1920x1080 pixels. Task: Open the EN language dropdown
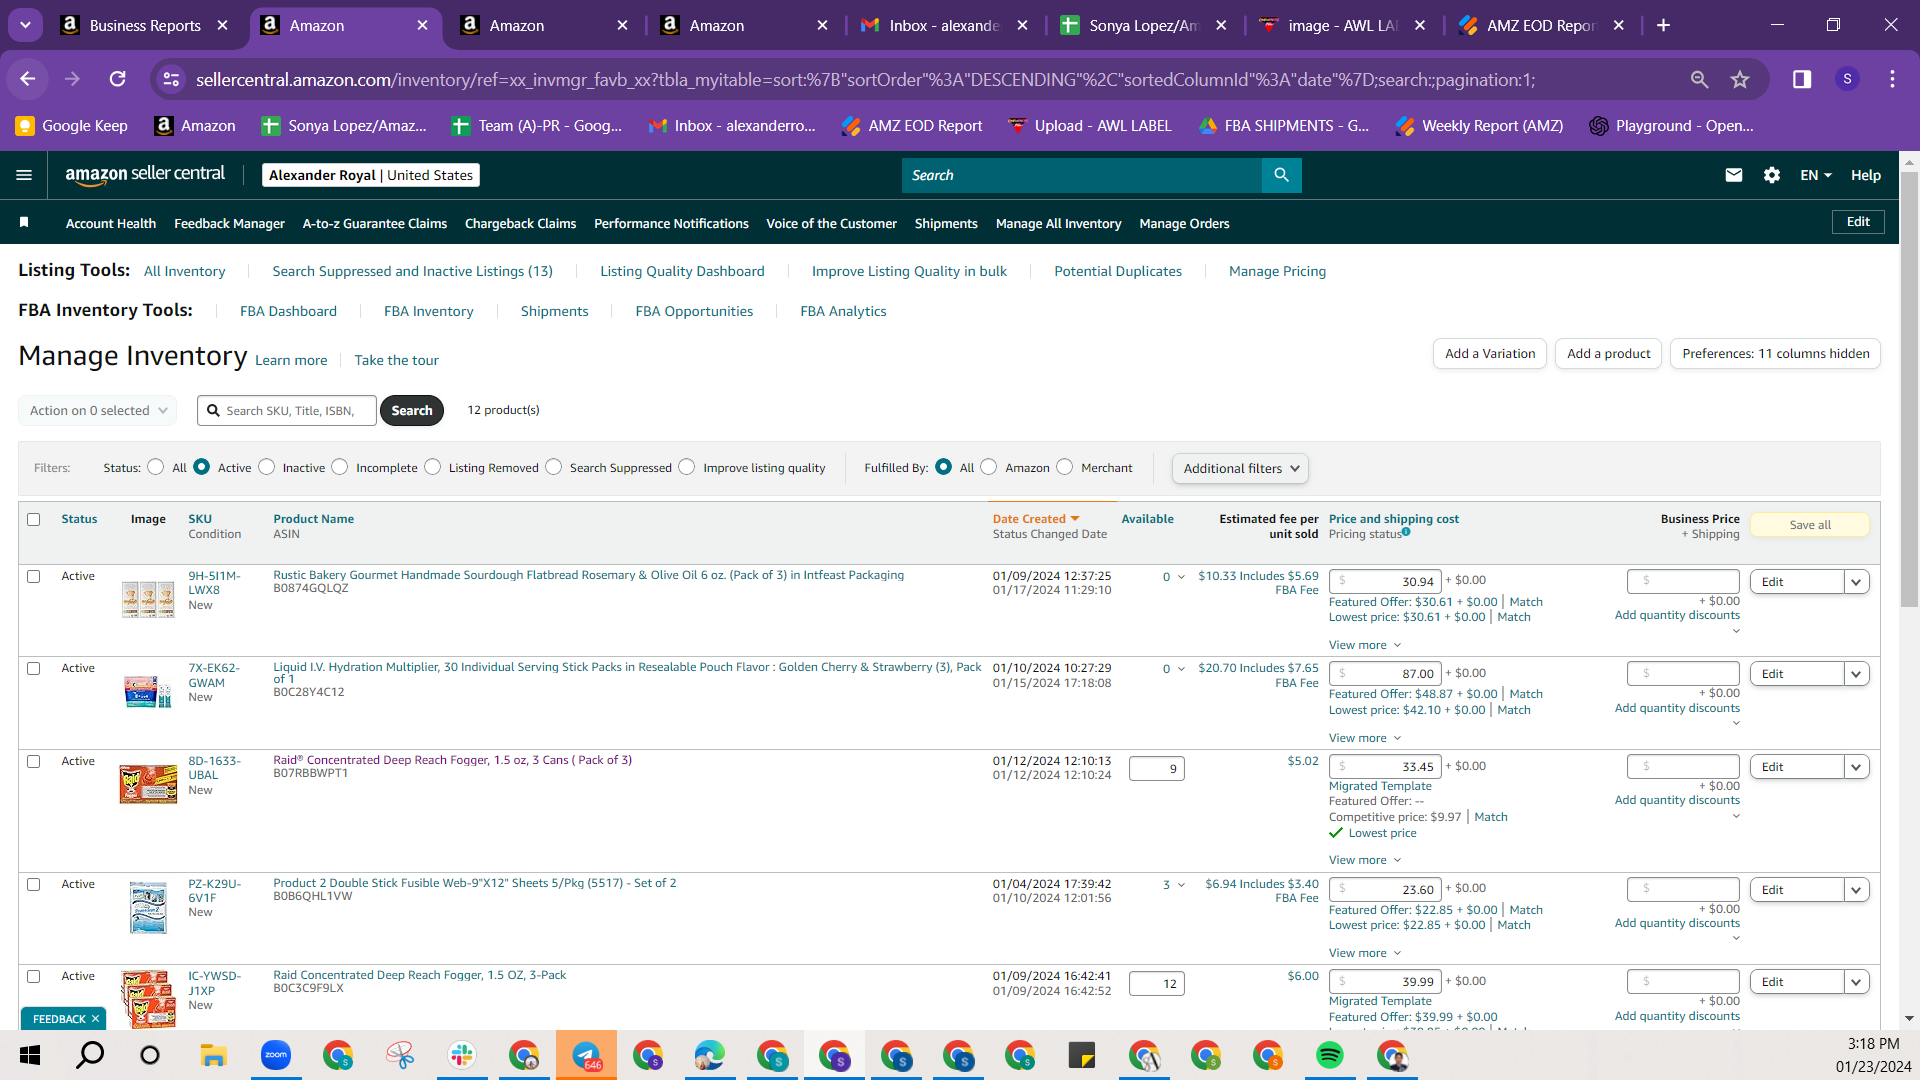(1816, 175)
